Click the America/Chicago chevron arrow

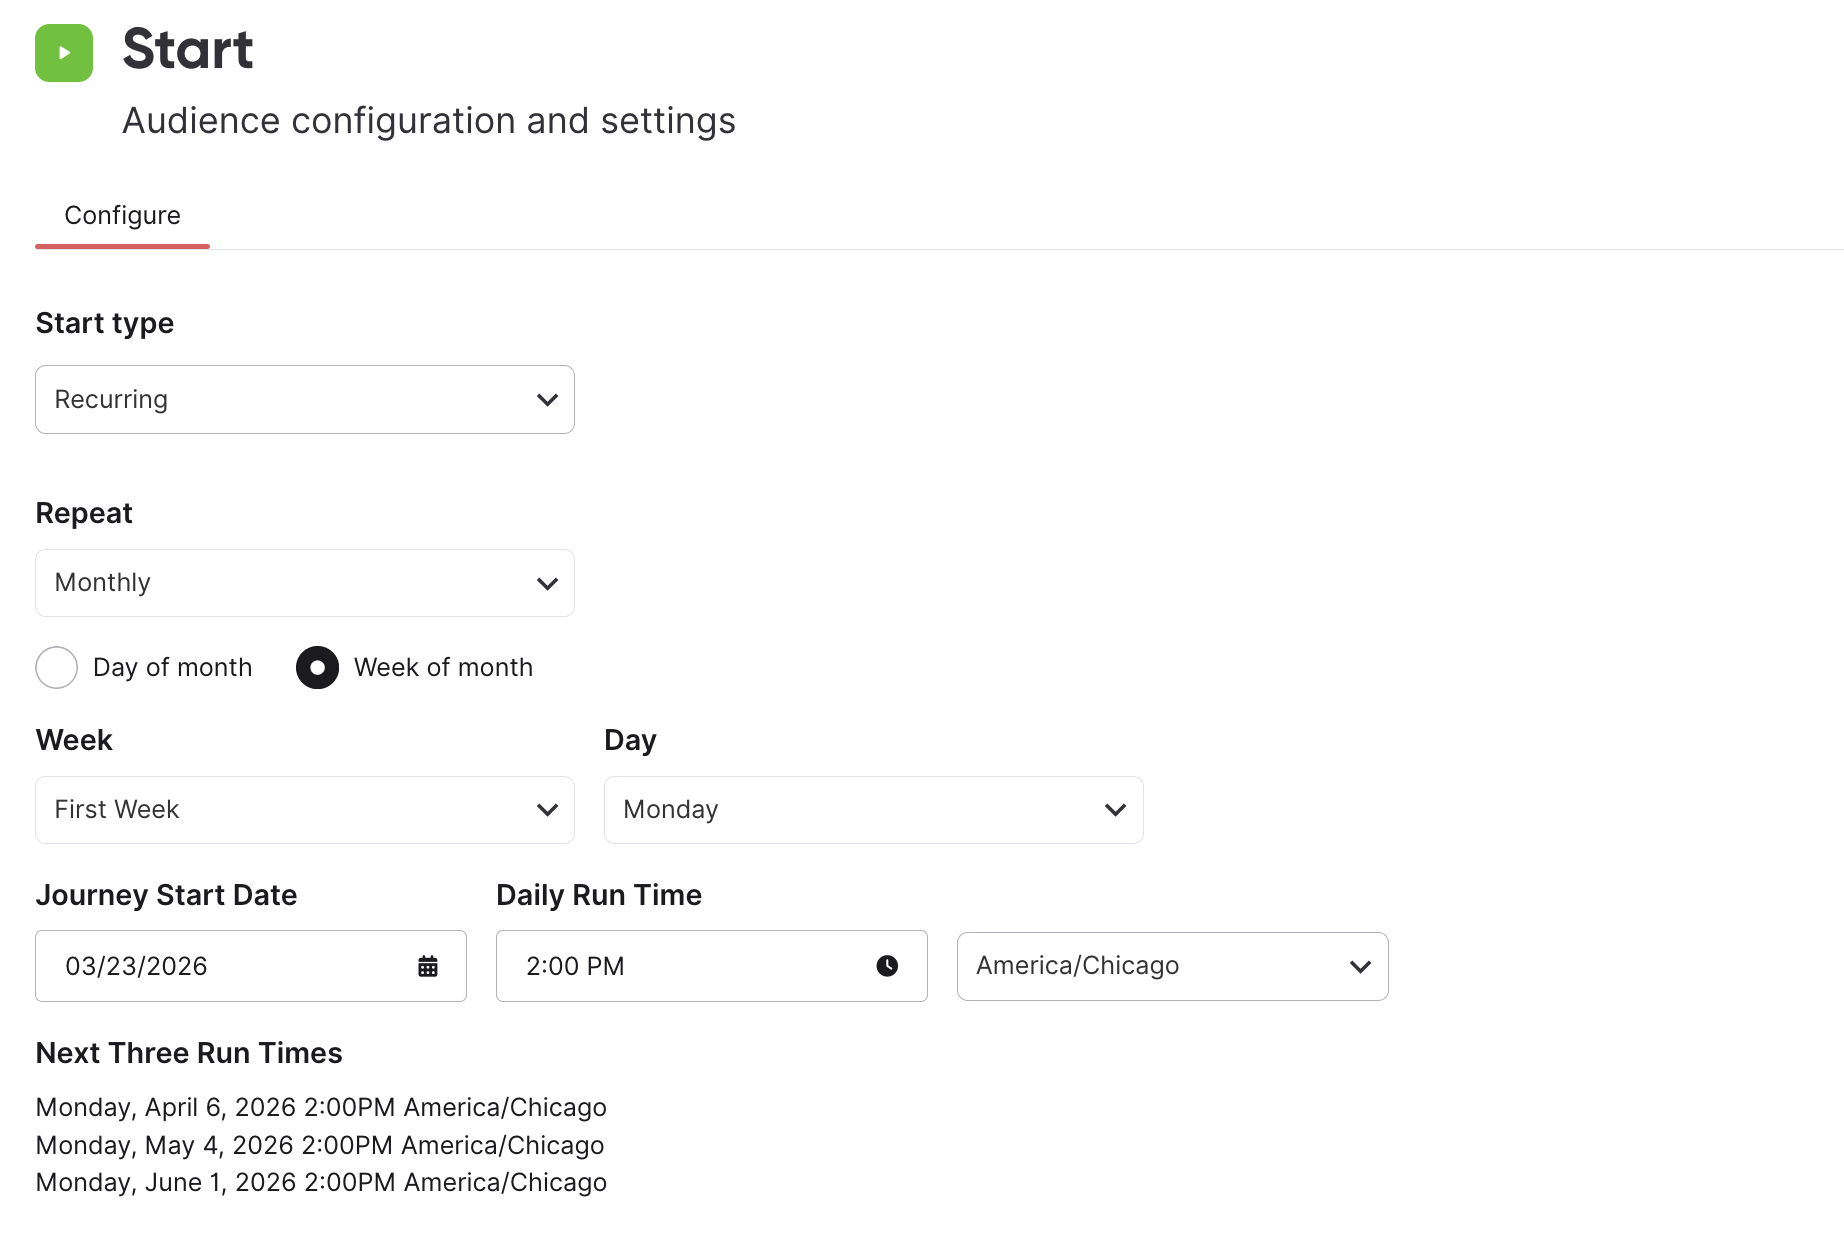point(1360,967)
